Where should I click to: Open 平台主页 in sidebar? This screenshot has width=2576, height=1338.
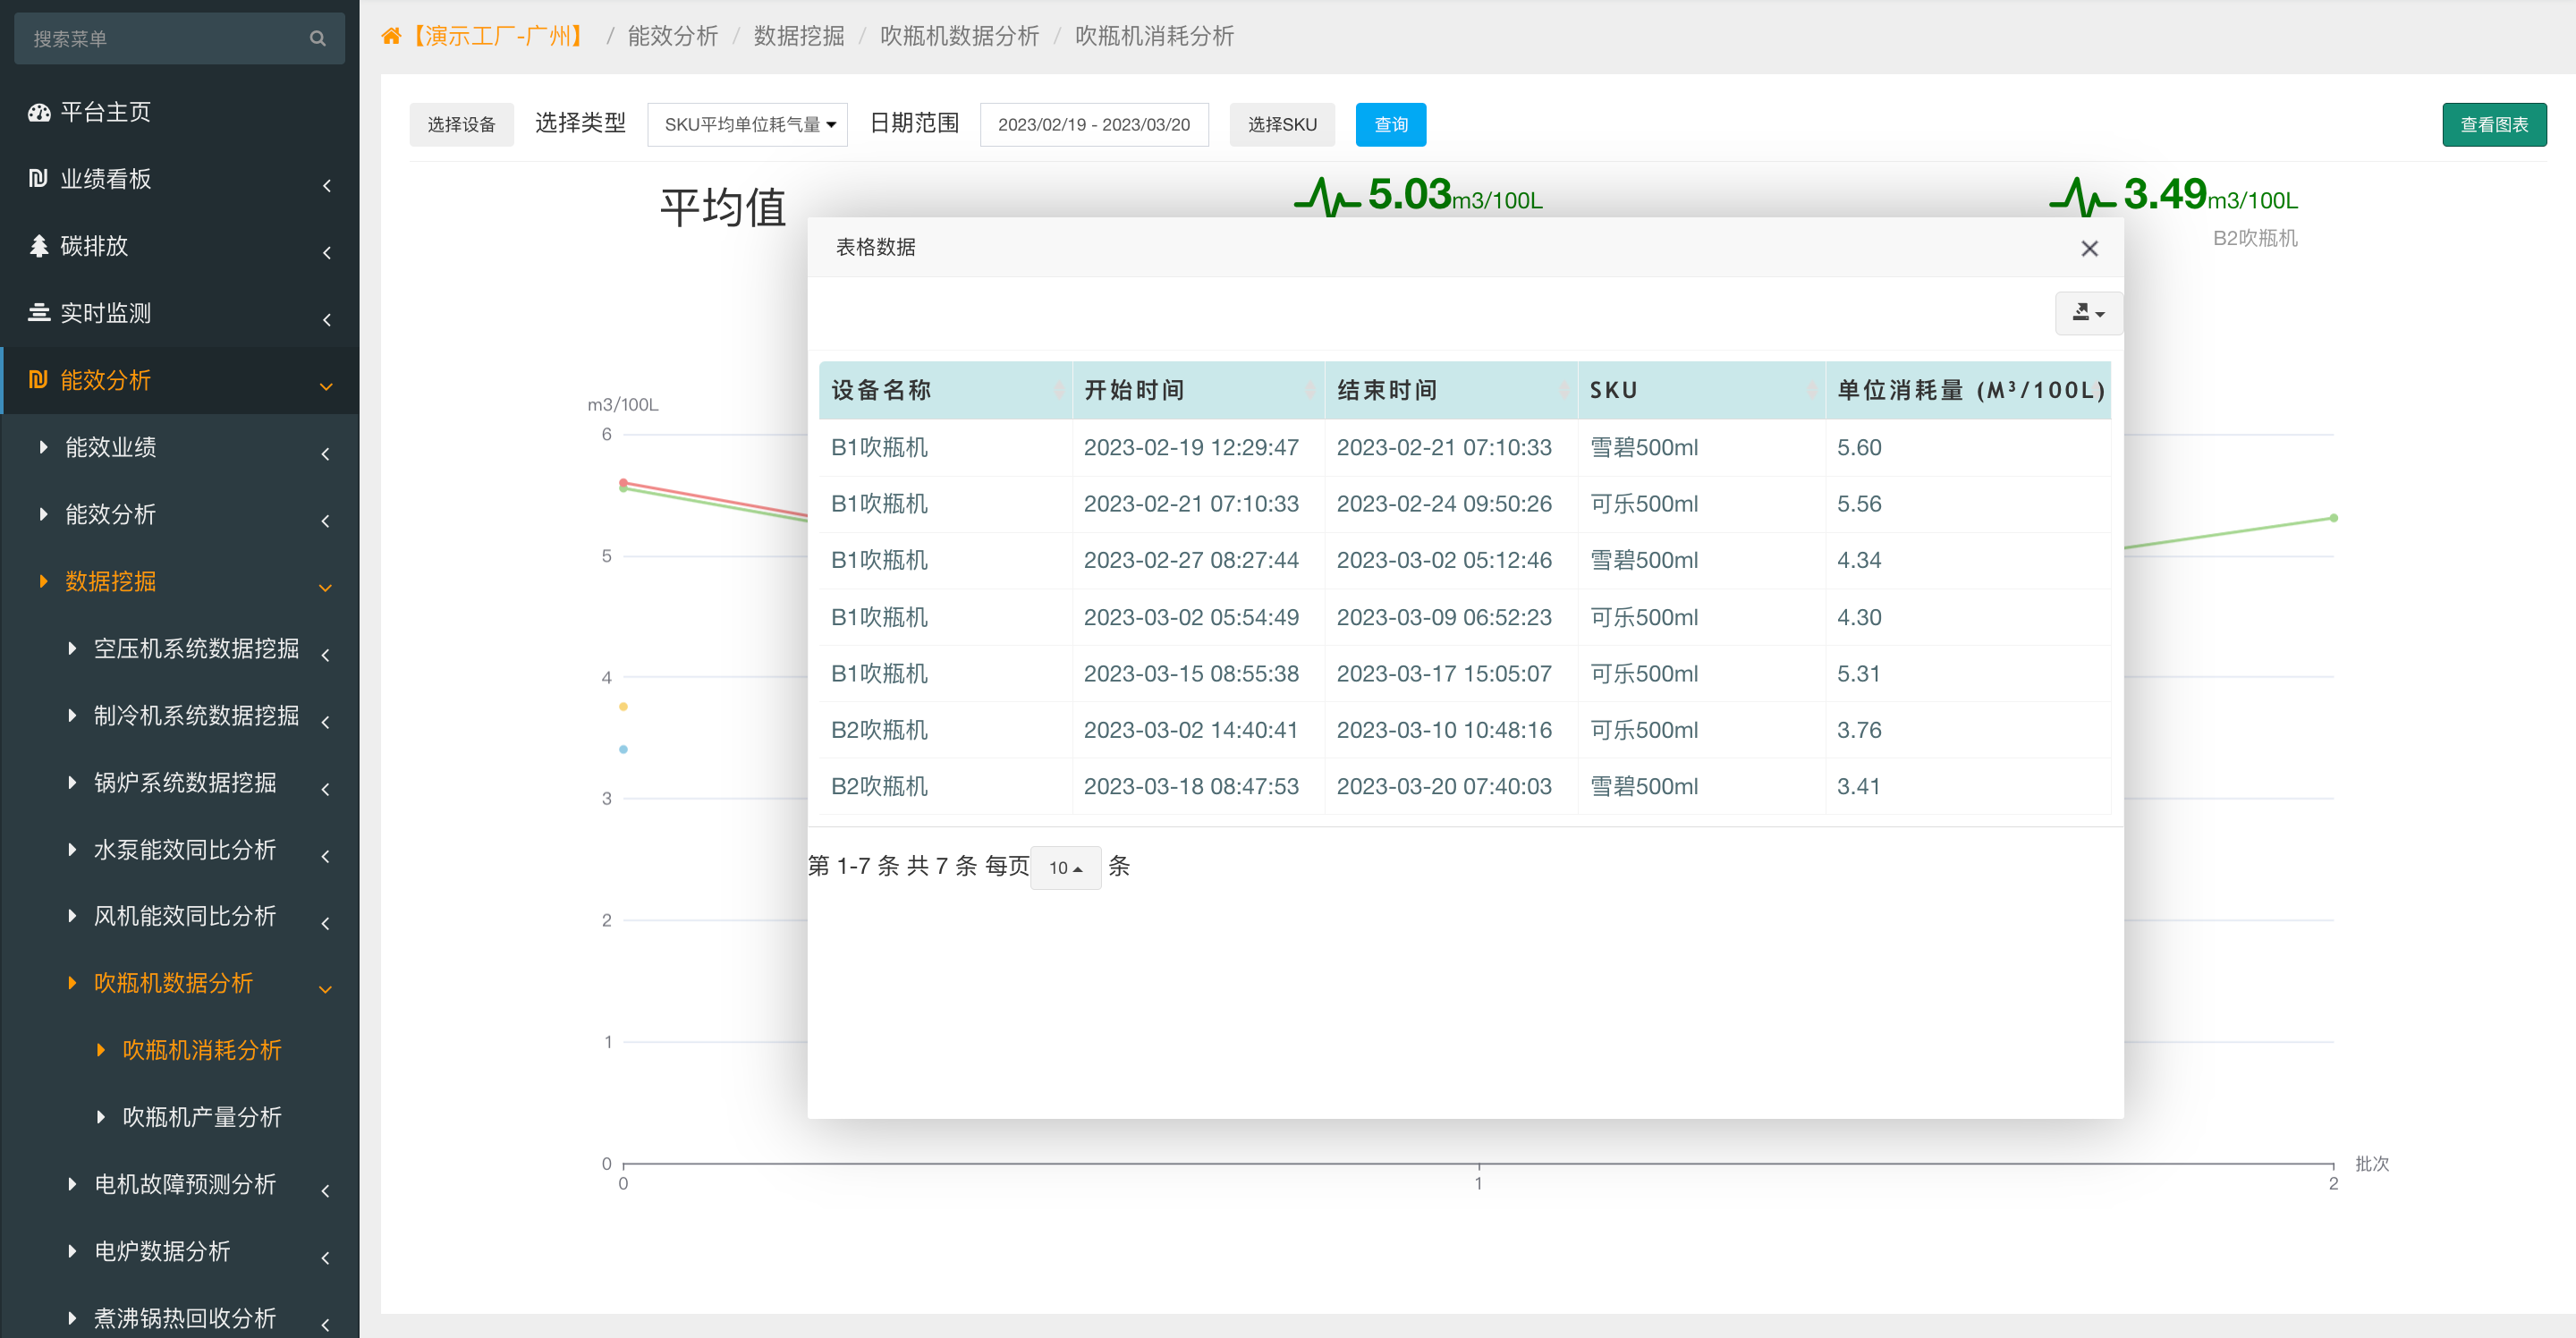(106, 112)
